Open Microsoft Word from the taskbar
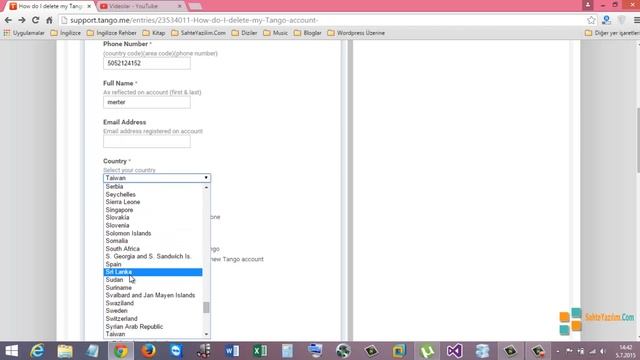The image size is (640, 360). [x=232, y=351]
